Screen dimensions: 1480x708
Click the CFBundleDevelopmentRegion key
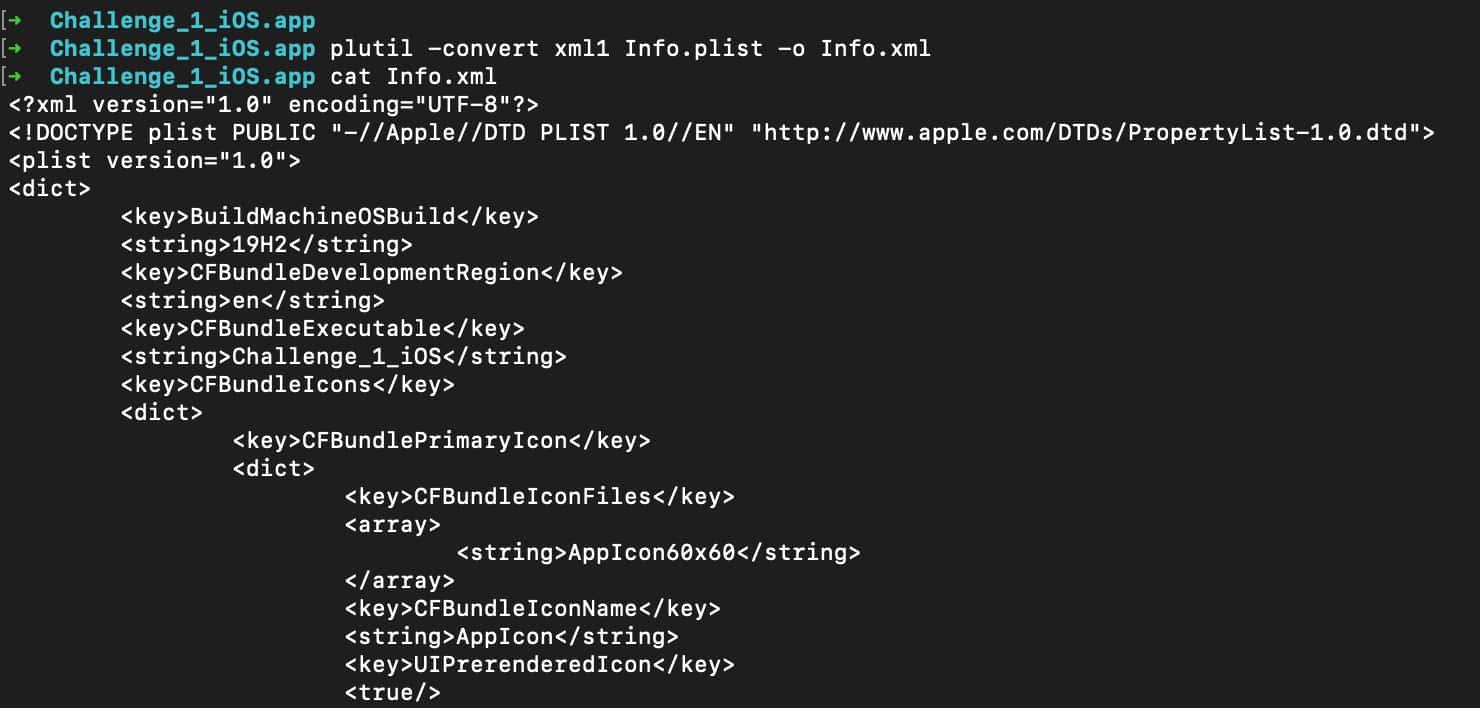372,272
